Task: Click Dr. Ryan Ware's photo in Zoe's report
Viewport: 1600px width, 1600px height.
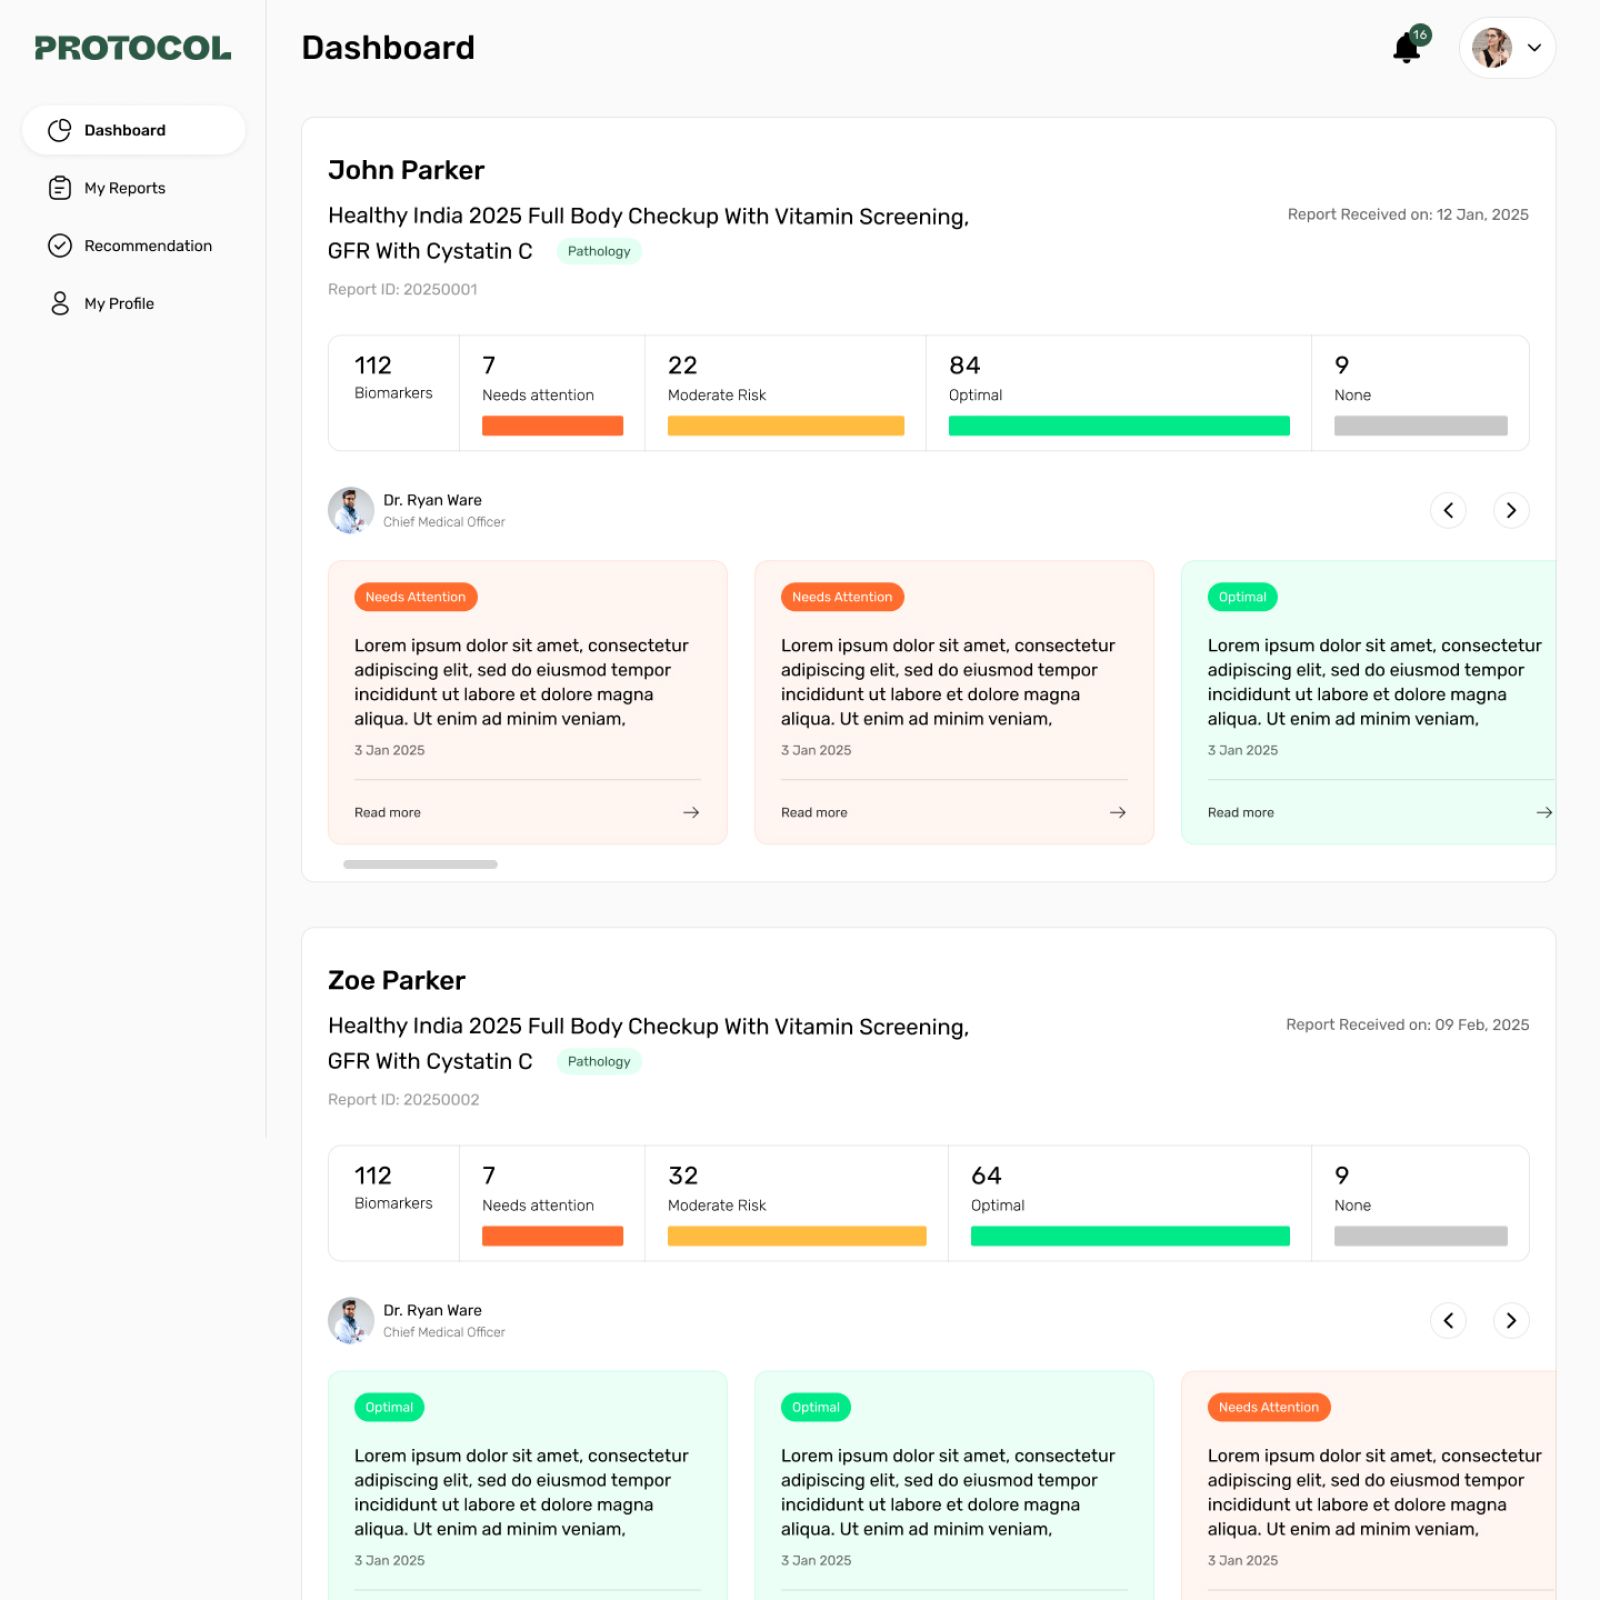Action: pos(351,1320)
